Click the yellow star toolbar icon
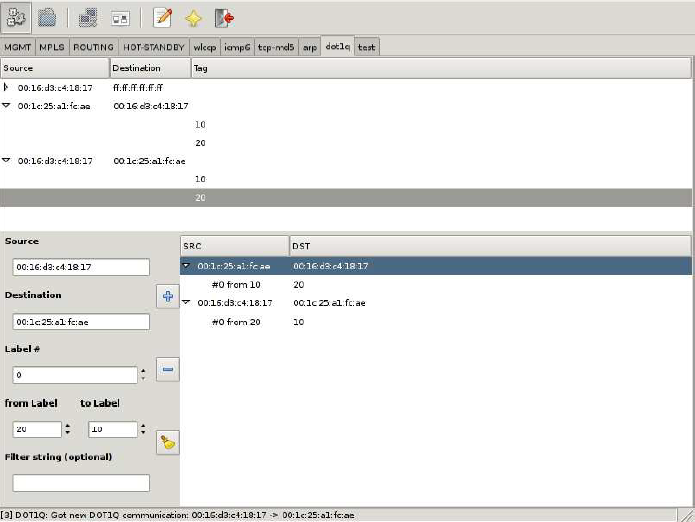Screen dimensions: 695x522 (193, 19)
